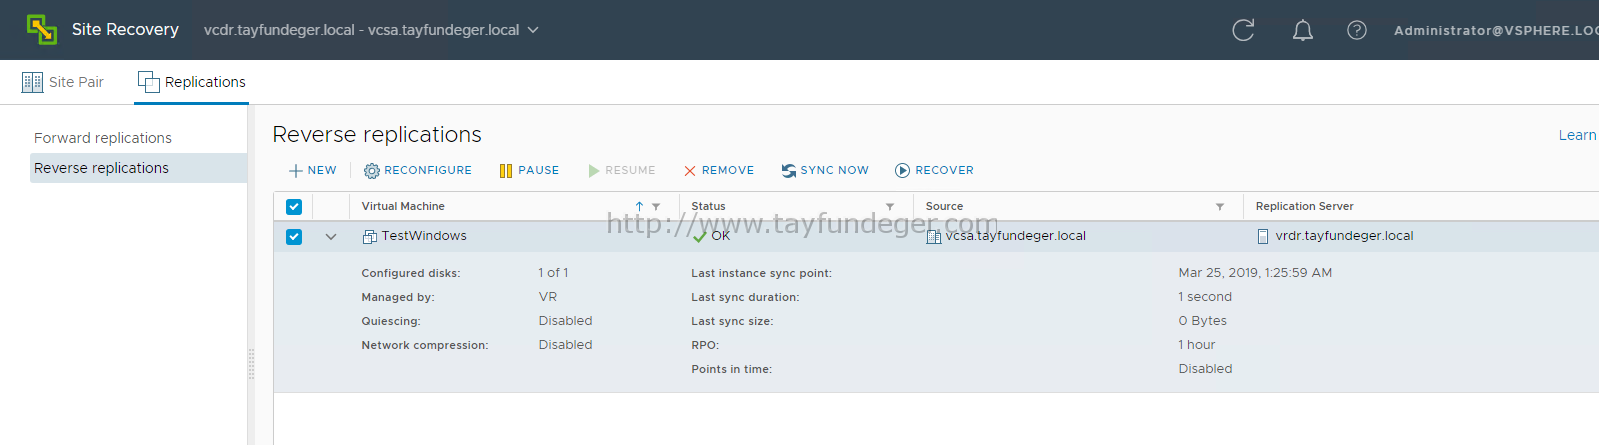
Task: Open the Administrator user menu
Action: tap(1496, 30)
